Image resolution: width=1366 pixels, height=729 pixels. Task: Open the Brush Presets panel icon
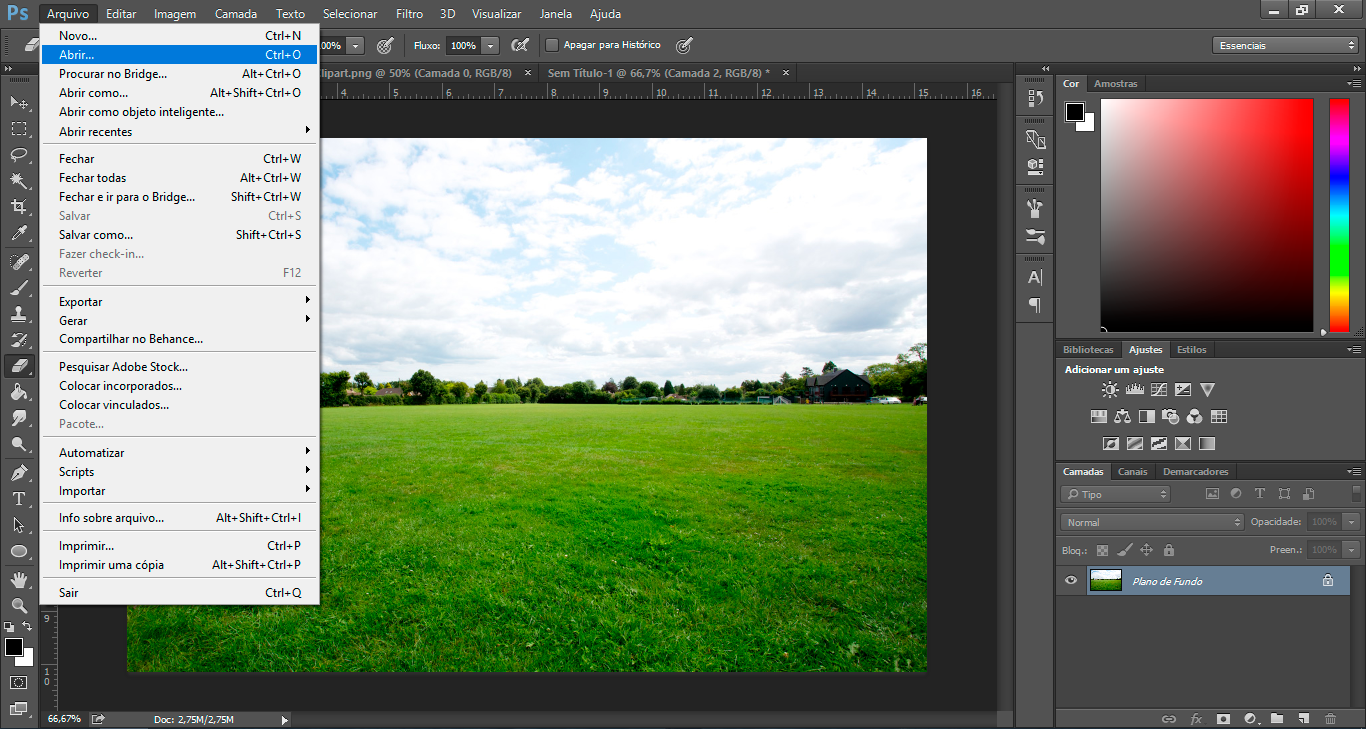(x=1035, y=237)
